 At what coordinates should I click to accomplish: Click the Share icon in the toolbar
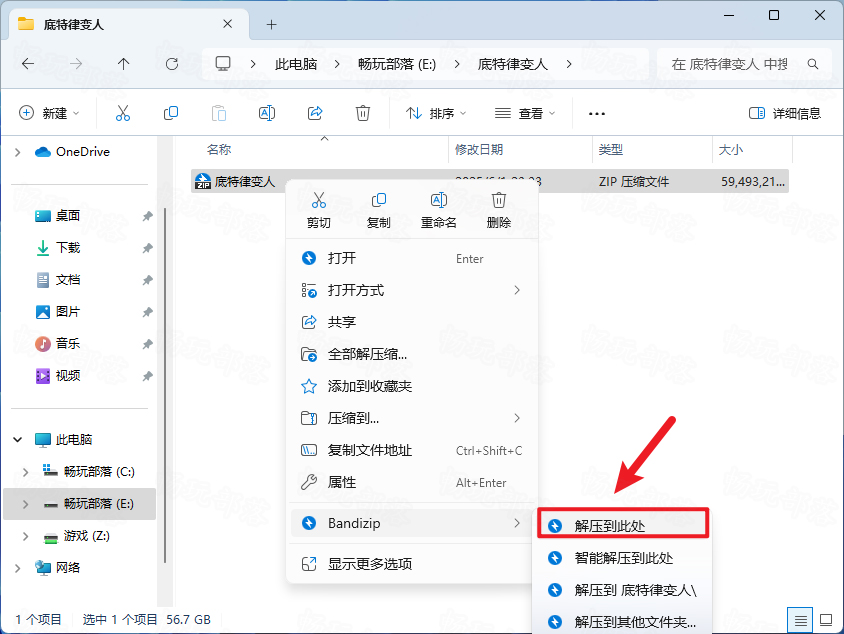click(315, 113)
